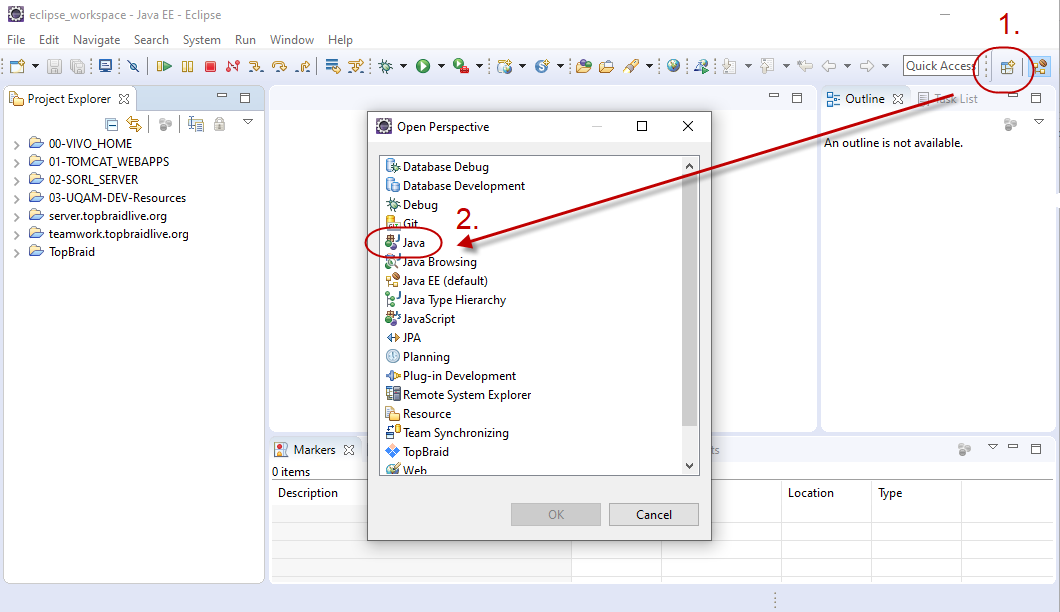
Task: Click the red Terminate stop icon
Action: [x=210, y=66]
